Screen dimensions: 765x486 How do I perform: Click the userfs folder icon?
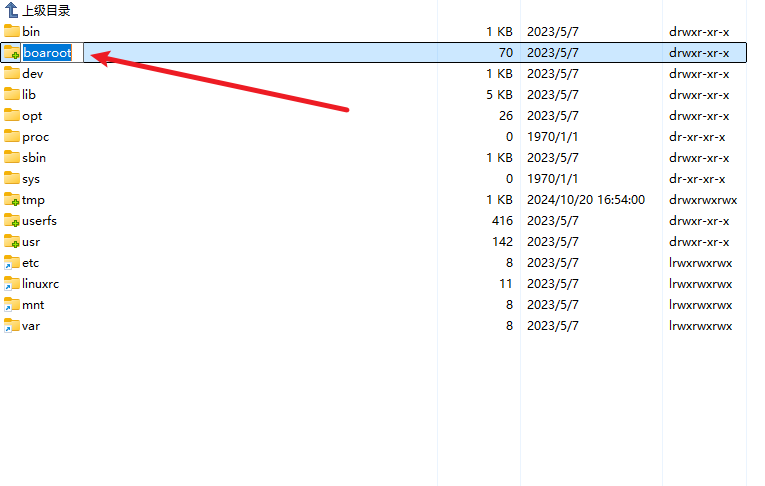11,220
